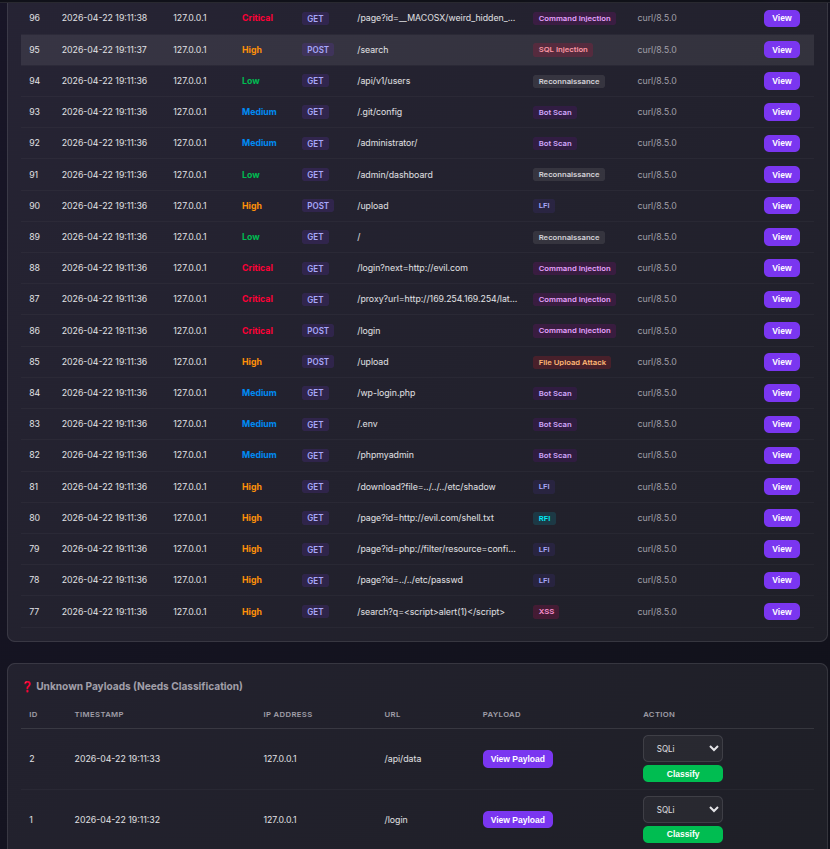Viewport: 830px width, 849px height.
Task: View entry 84 /wp-login.php
Action: [x=781, y=393]
